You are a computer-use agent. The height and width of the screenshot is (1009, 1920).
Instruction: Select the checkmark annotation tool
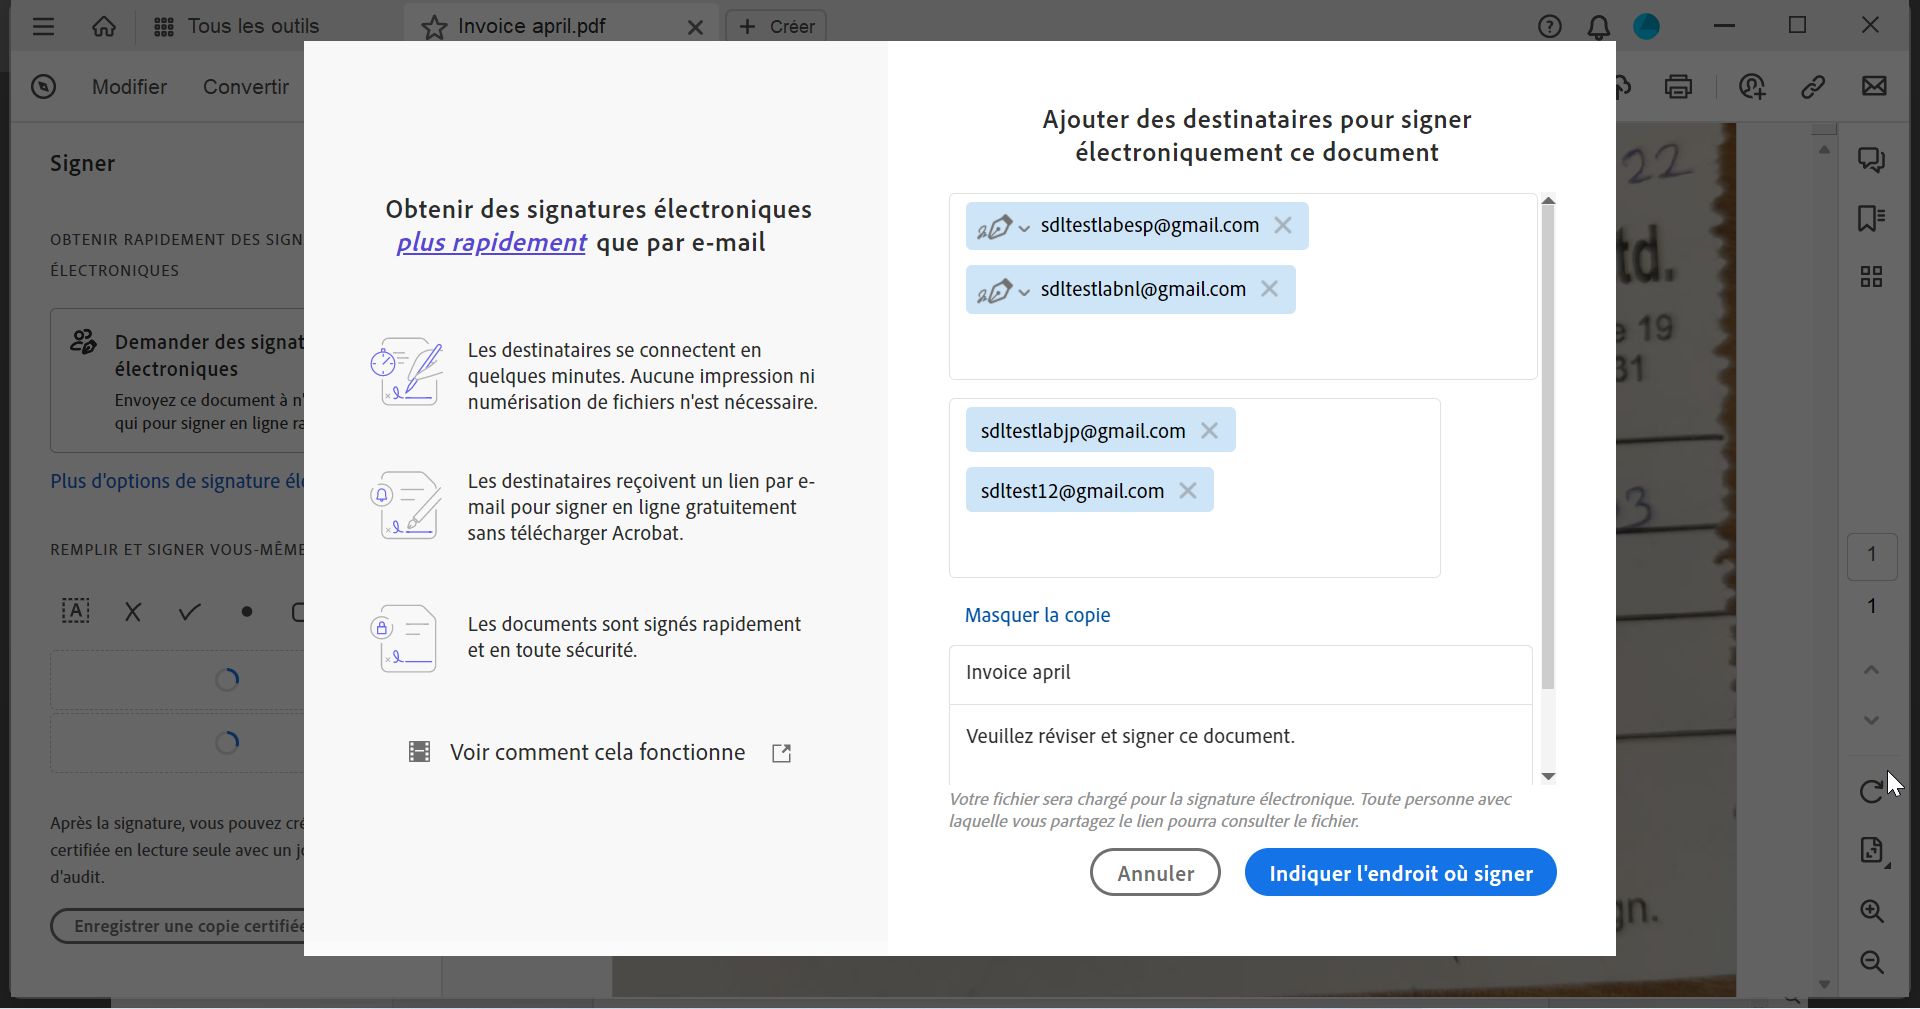188,612
